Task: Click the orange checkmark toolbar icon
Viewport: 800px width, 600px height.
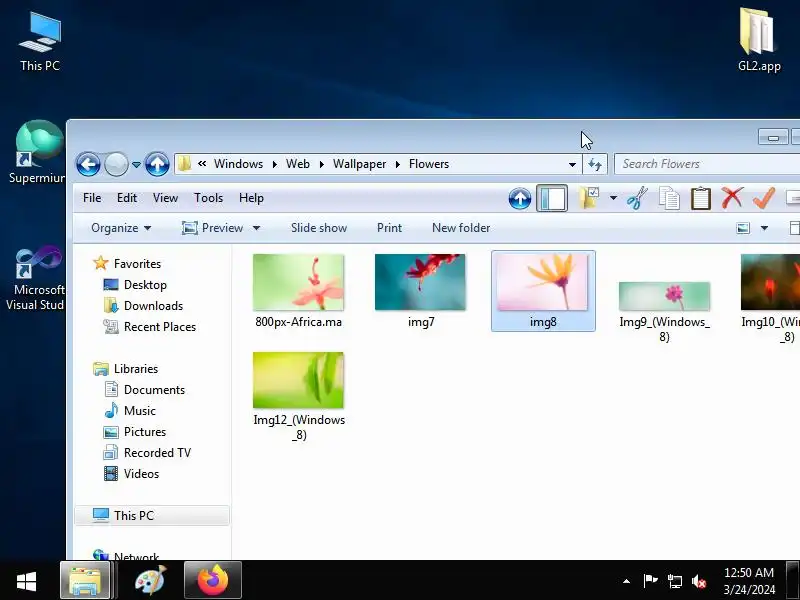Action: tap(764, 198)
